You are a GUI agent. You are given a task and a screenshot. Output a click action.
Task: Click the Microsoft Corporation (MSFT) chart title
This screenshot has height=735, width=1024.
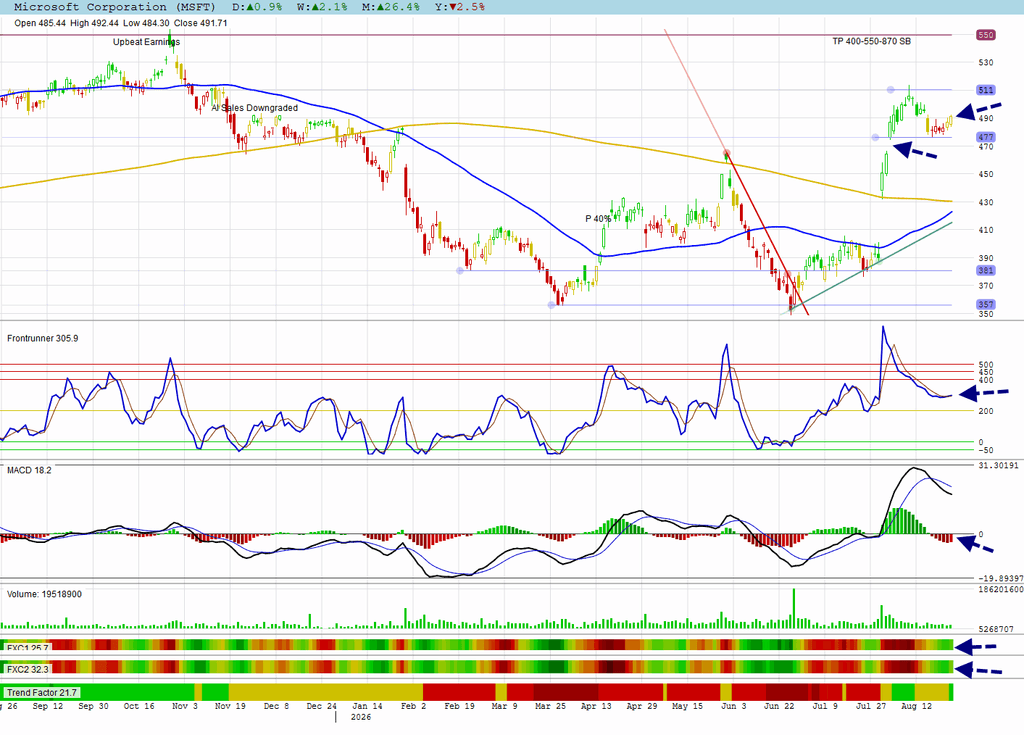point(115,7)
